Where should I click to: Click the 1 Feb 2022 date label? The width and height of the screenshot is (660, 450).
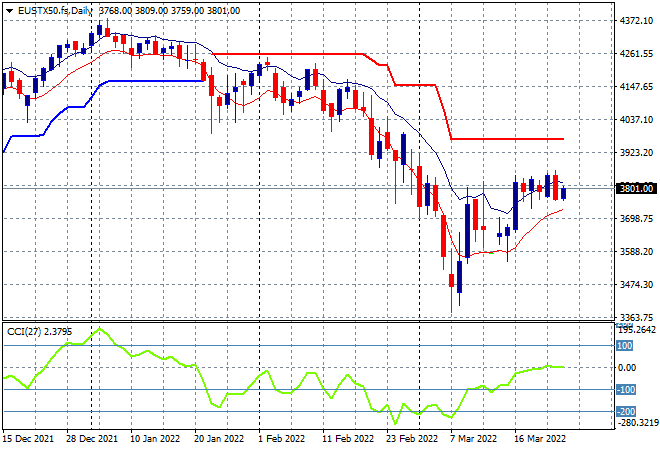point(282,439)
